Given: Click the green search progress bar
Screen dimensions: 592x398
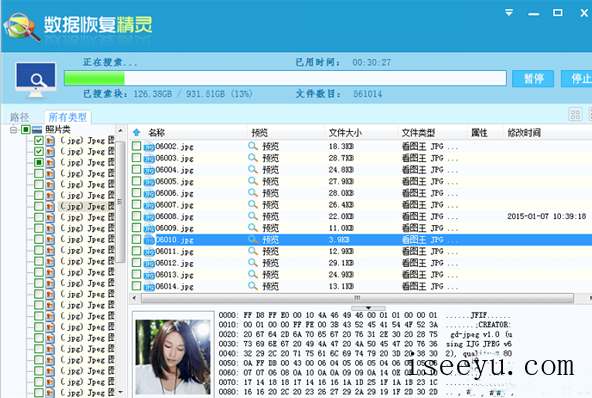Looking at the screenshot, I should pos(285,78).
